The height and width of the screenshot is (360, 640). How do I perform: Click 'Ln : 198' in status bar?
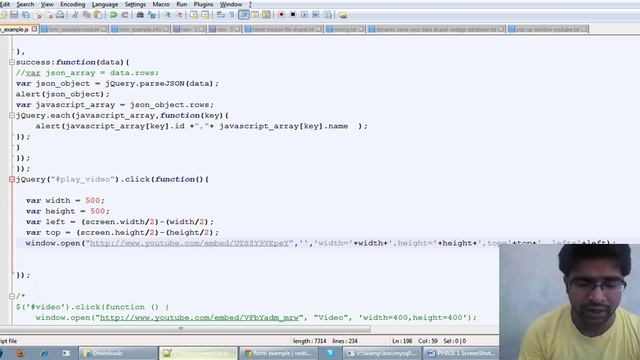pyautogui.click(x=402, y=341)
